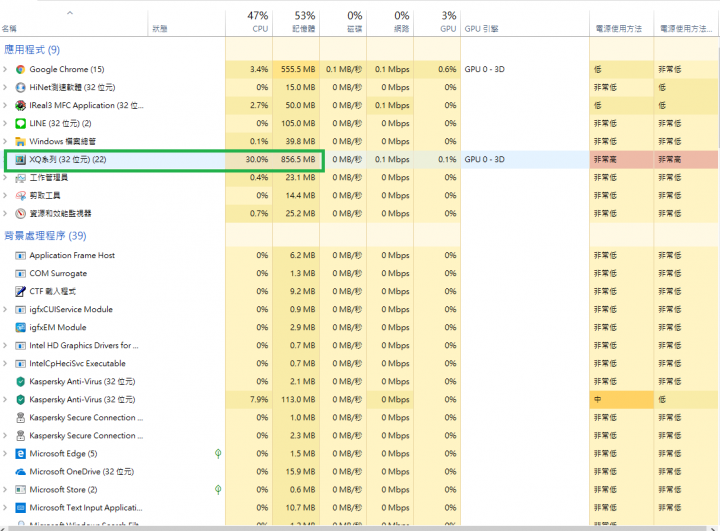Click the Windows 檔案總管 folder icon
The width and height of the screenshot is (720, 531).
click(20, 141)
